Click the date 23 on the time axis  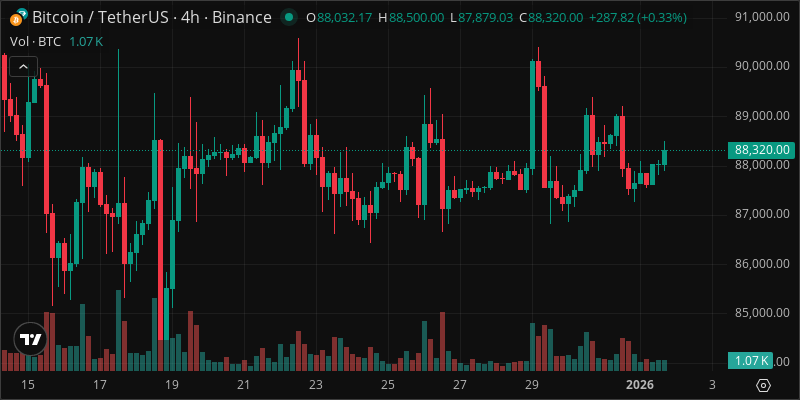point(316,385)
